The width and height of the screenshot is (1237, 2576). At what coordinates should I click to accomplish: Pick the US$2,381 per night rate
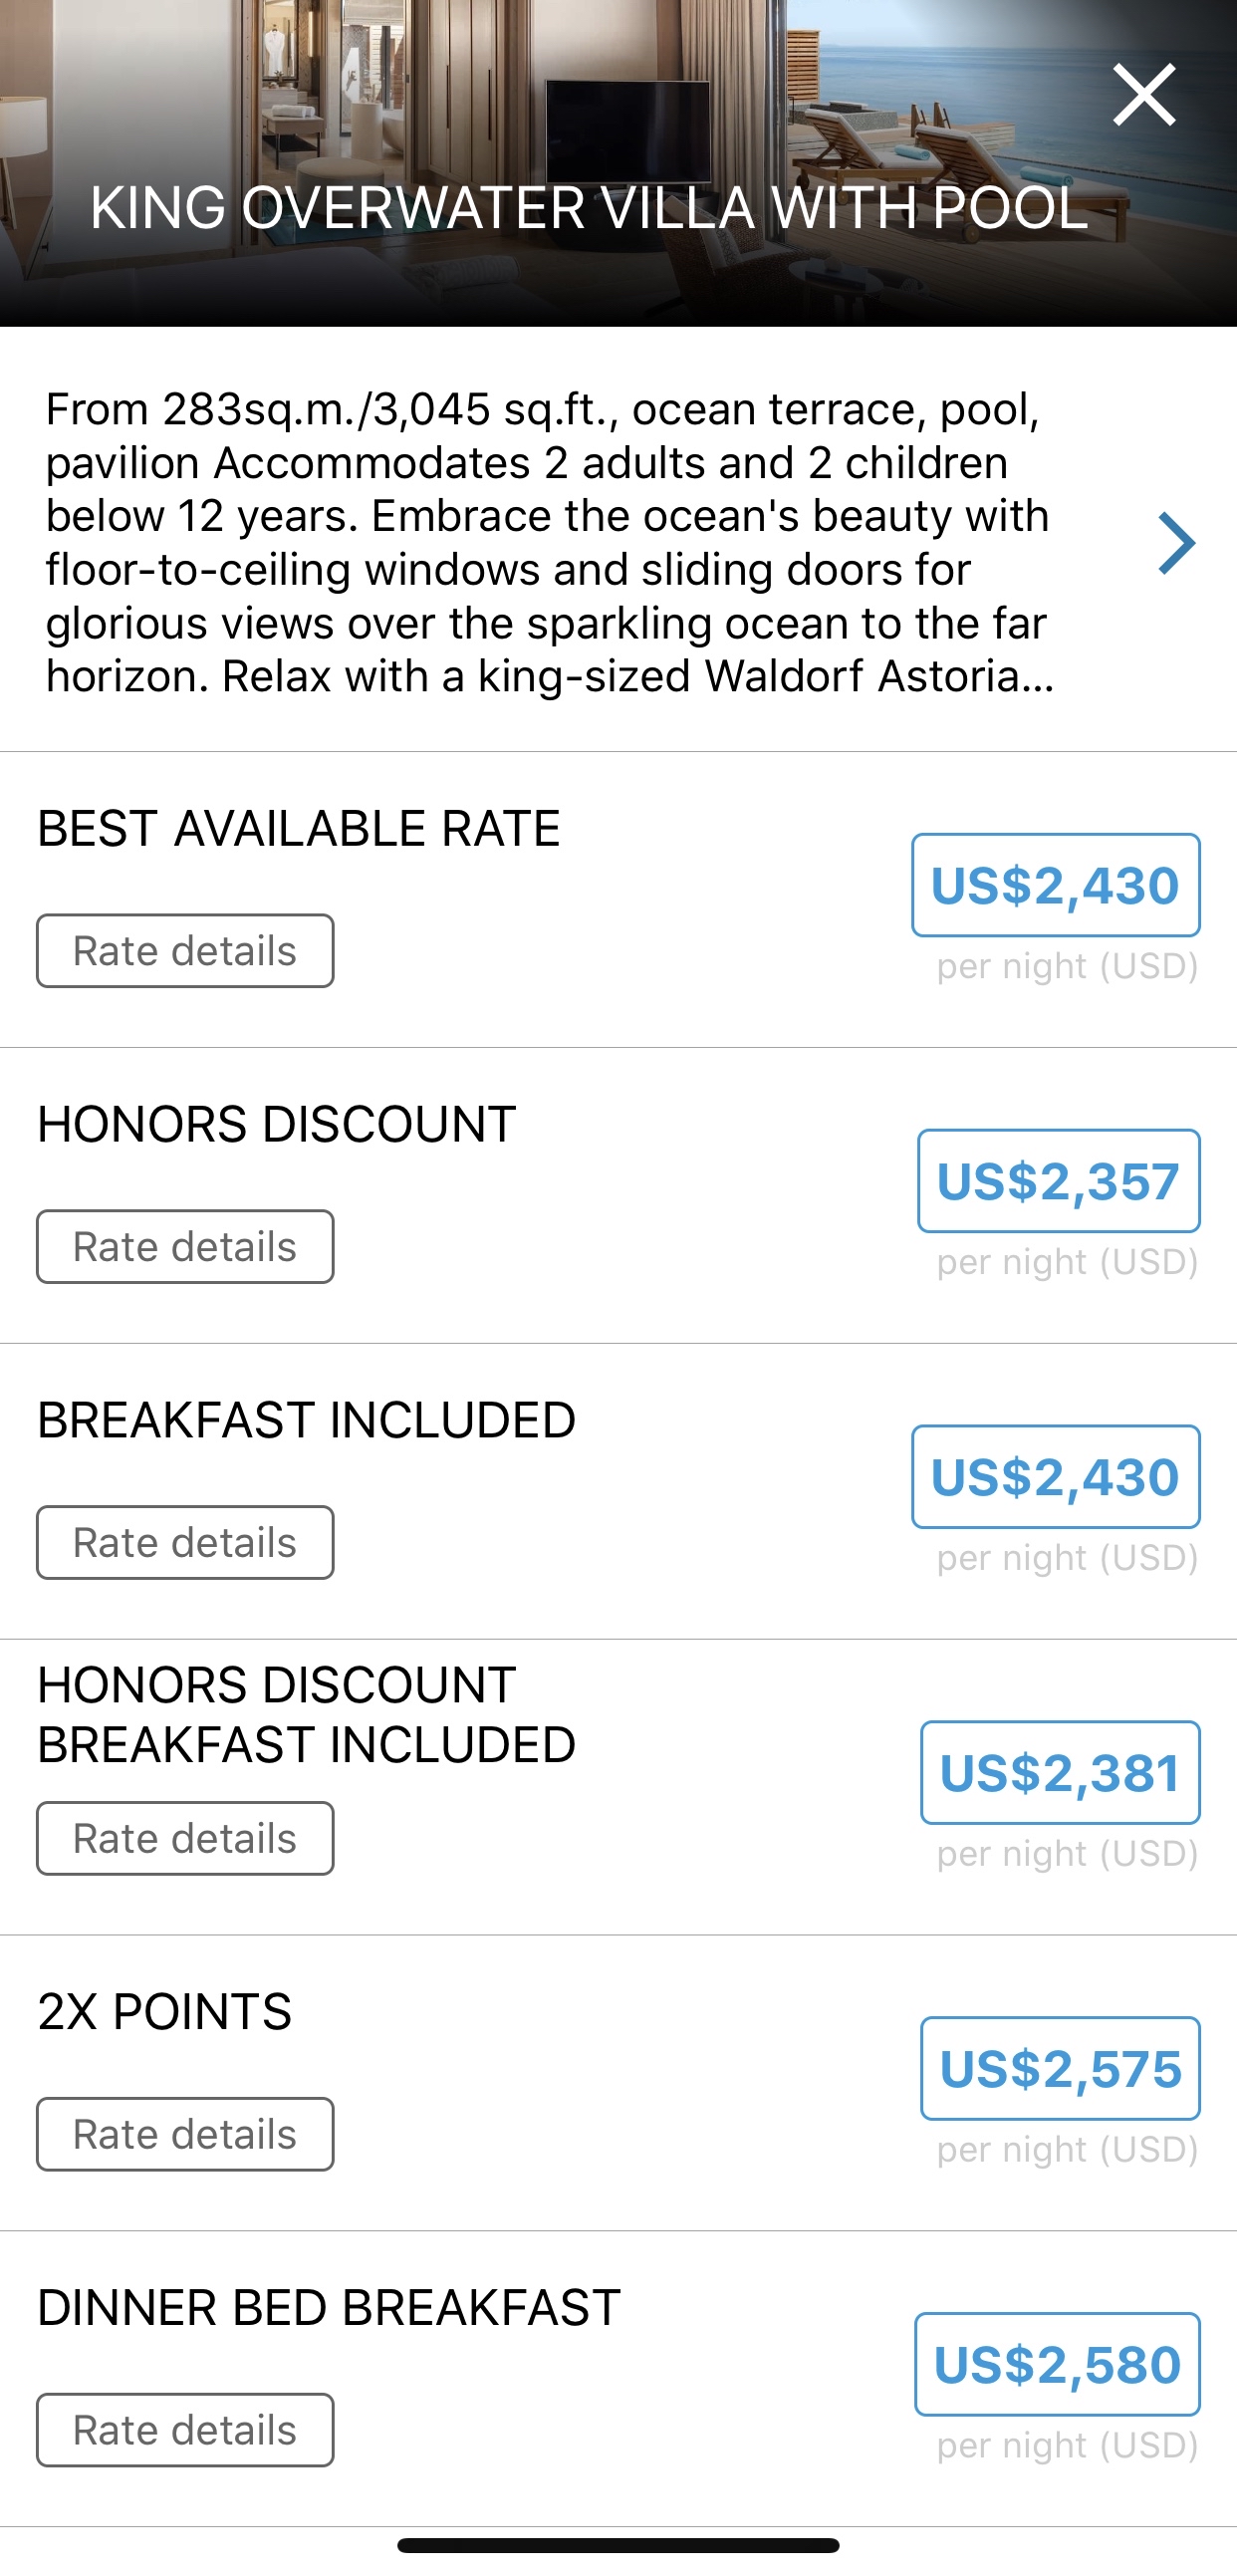1060,1773
